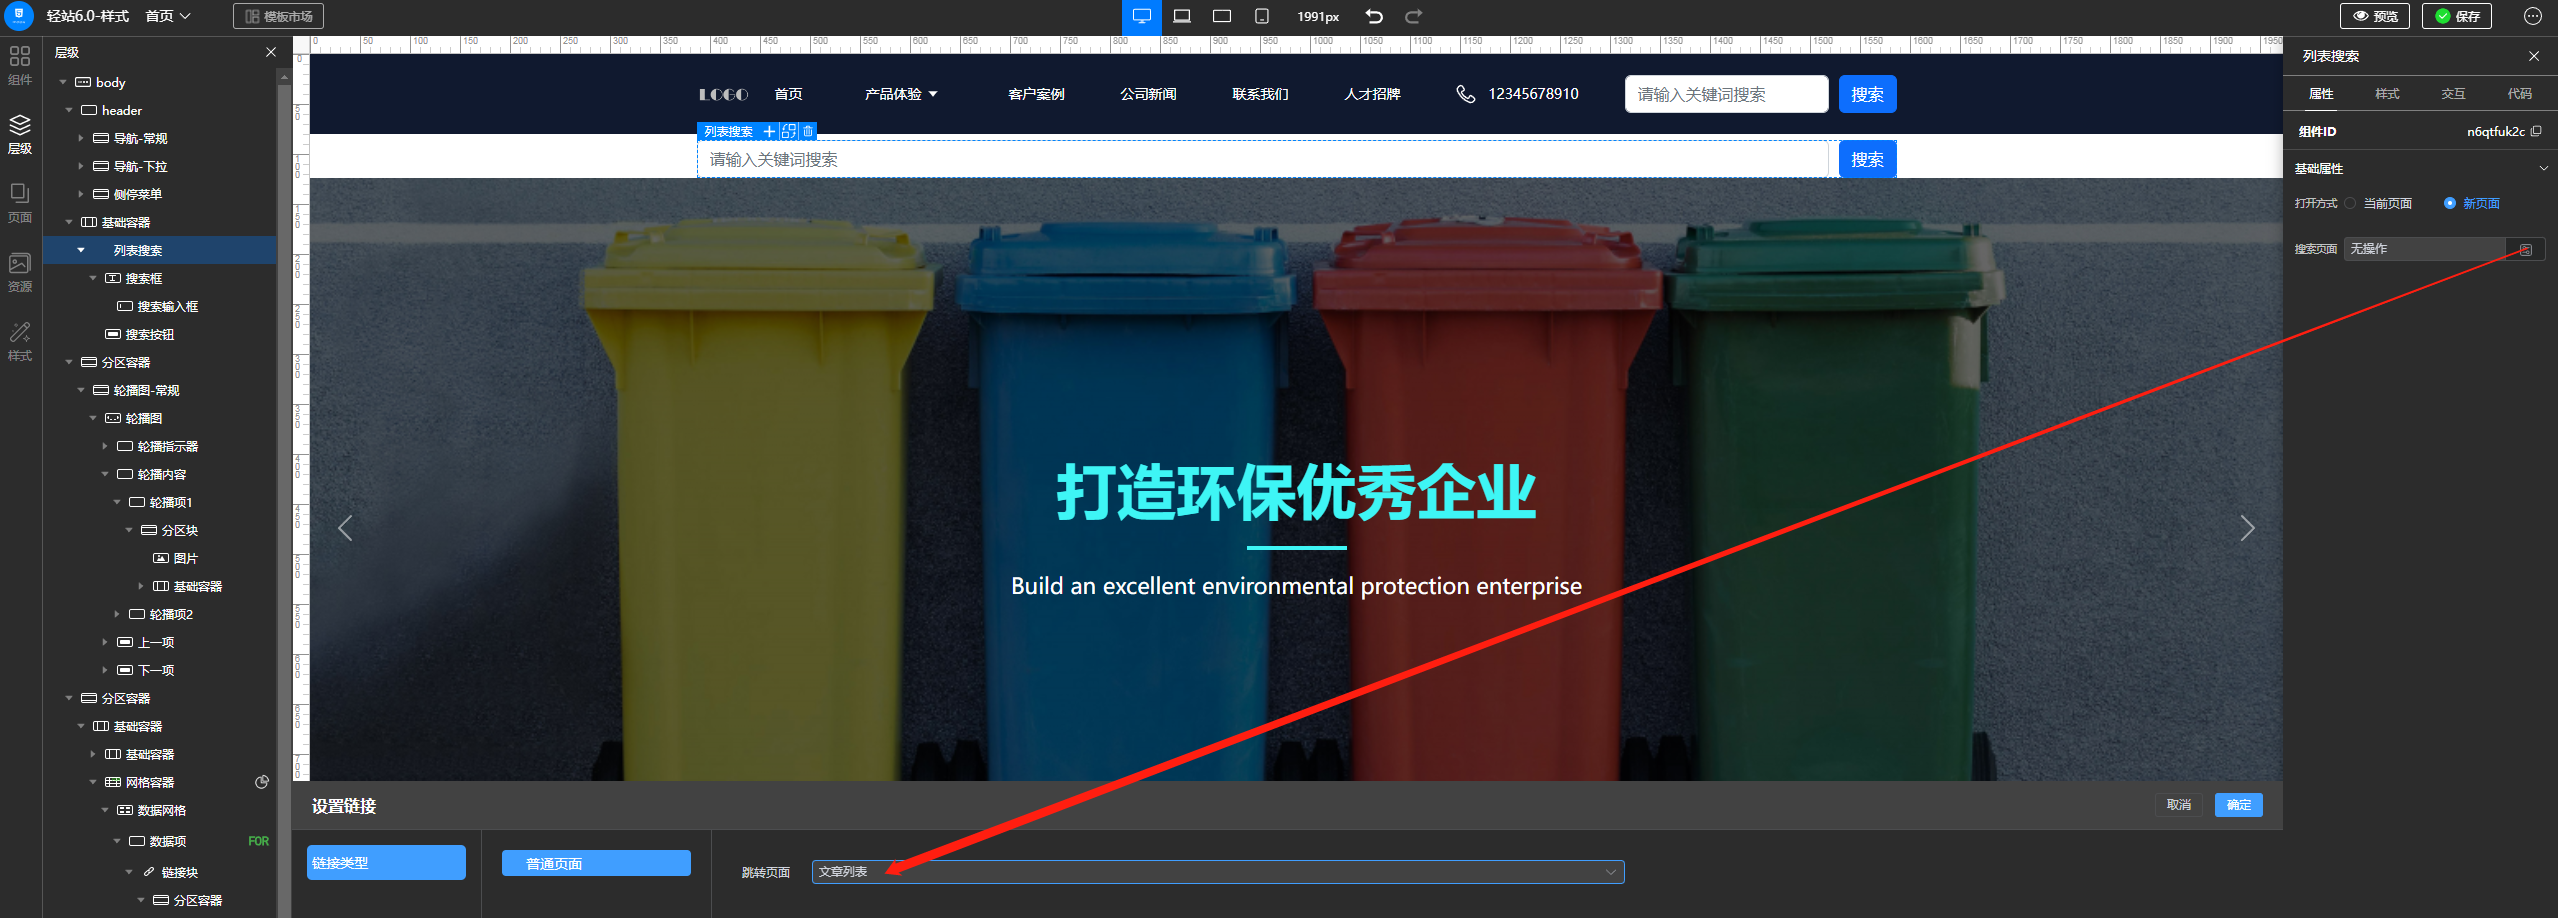
Task: Switch to mobile phone viewport
Action: pos(1262,16)
